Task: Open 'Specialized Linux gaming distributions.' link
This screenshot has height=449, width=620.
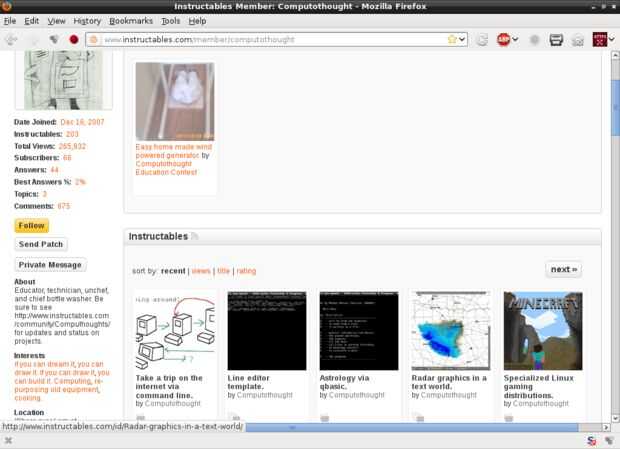Action: (x=539, y=387)
